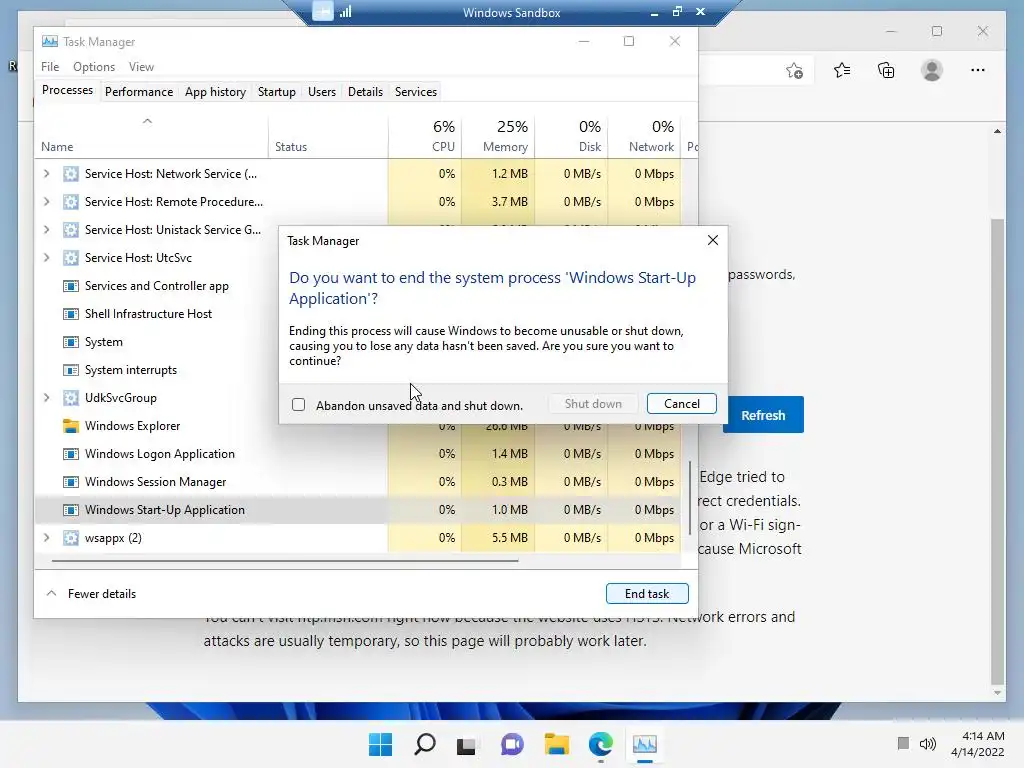Open the Options menu
The height and width of the screenshot is (768, 1024).
[93, 67]
